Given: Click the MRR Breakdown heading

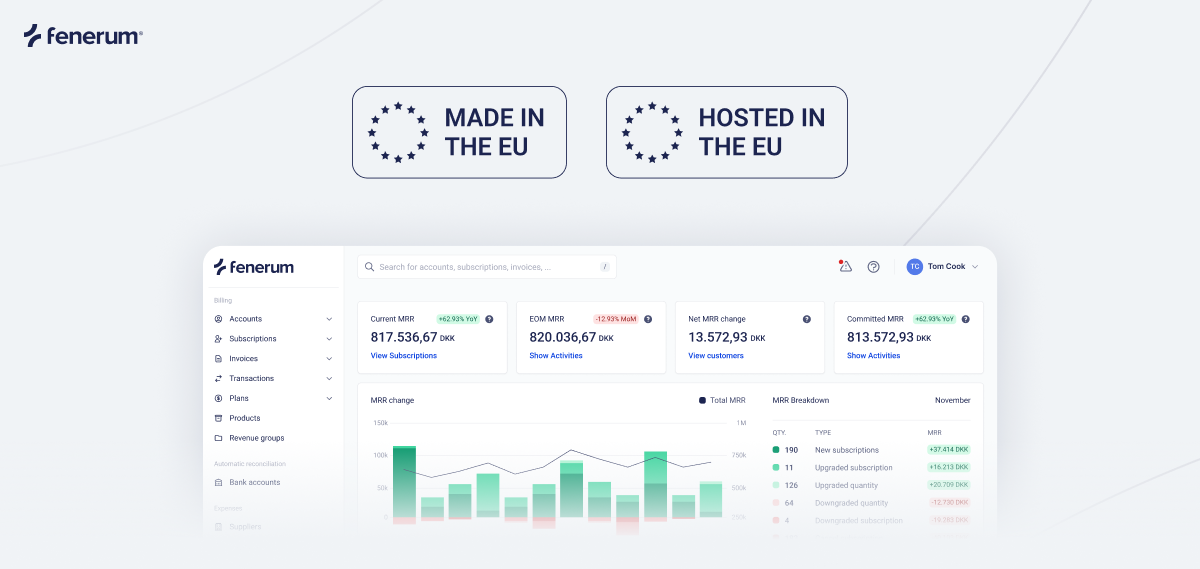Looking at the screenshot, I should point(801,400).
